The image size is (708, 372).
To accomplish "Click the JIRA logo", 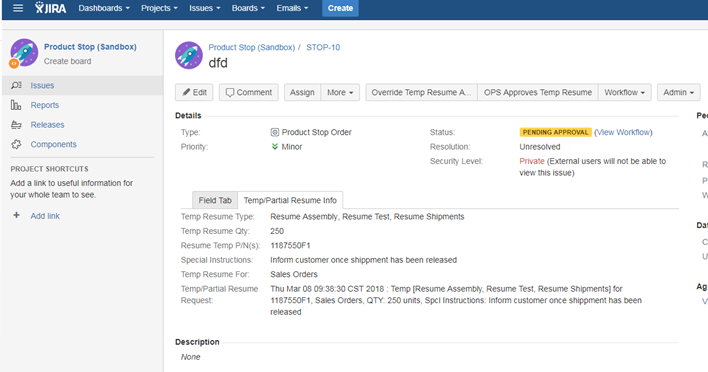I will [51, 8].
